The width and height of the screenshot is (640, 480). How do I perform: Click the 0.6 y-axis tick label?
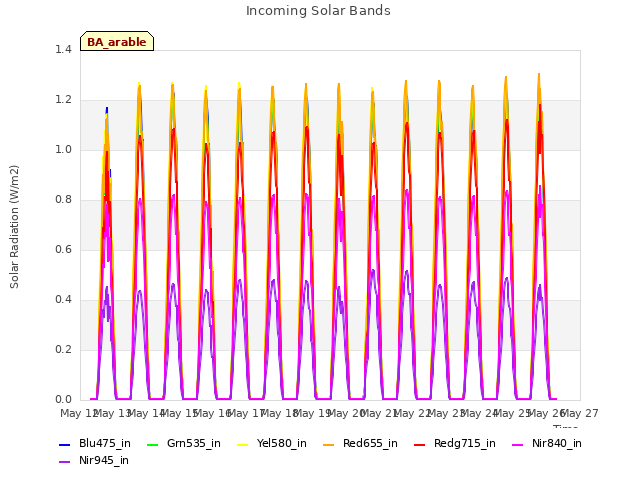(63, 249)
